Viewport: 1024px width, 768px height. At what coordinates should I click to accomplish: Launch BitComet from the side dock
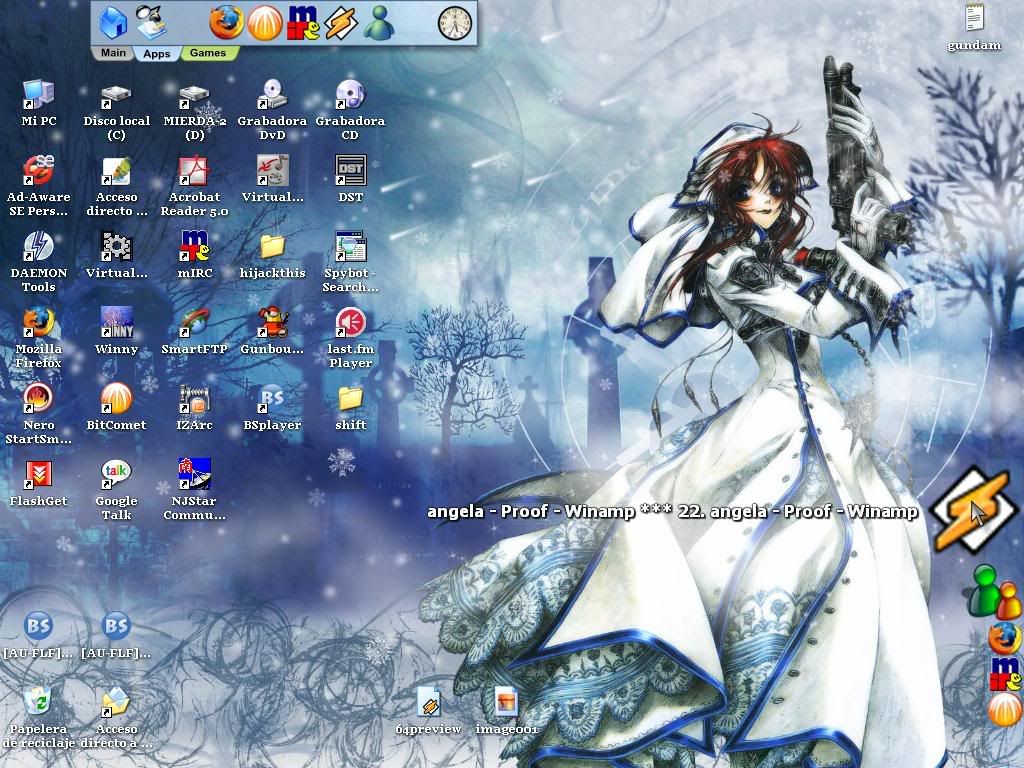coord(1004,710)
